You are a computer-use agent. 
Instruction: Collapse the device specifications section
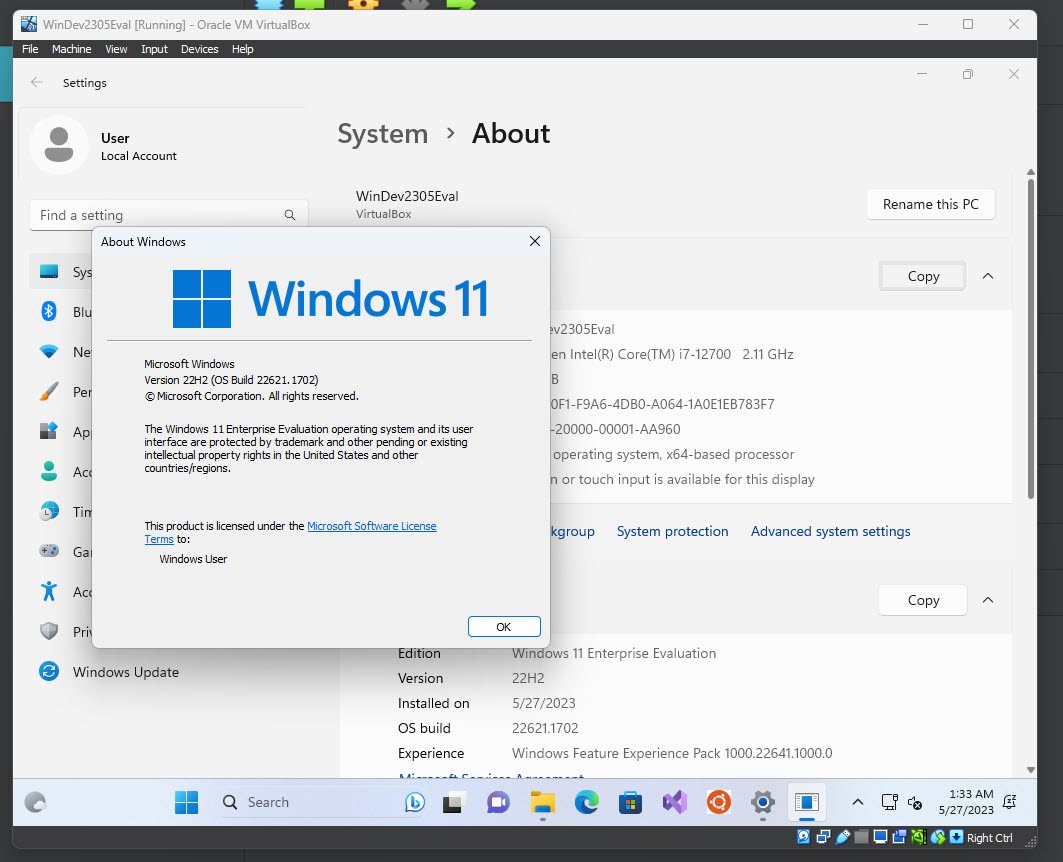pyautogui.click(x=988, y=276)
